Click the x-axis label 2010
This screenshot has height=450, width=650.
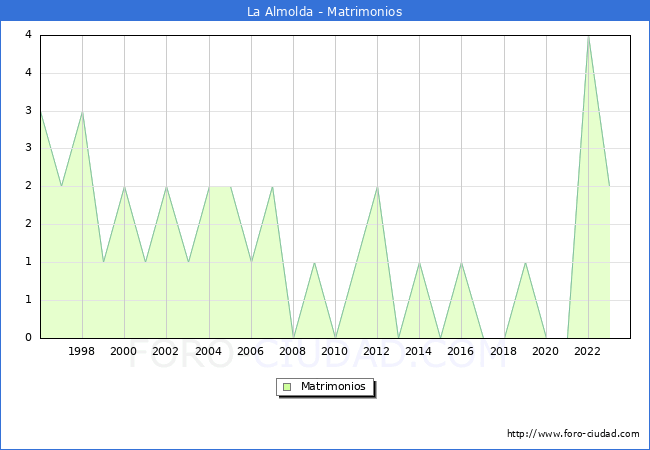[x=335, y=351]
